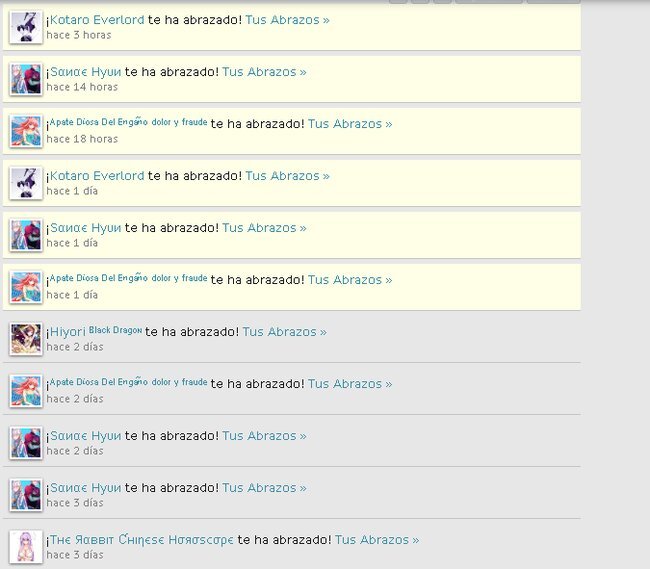
Task: Click Sanae Hyun avatar in 14 hours notification
Action: pos(26,79)
